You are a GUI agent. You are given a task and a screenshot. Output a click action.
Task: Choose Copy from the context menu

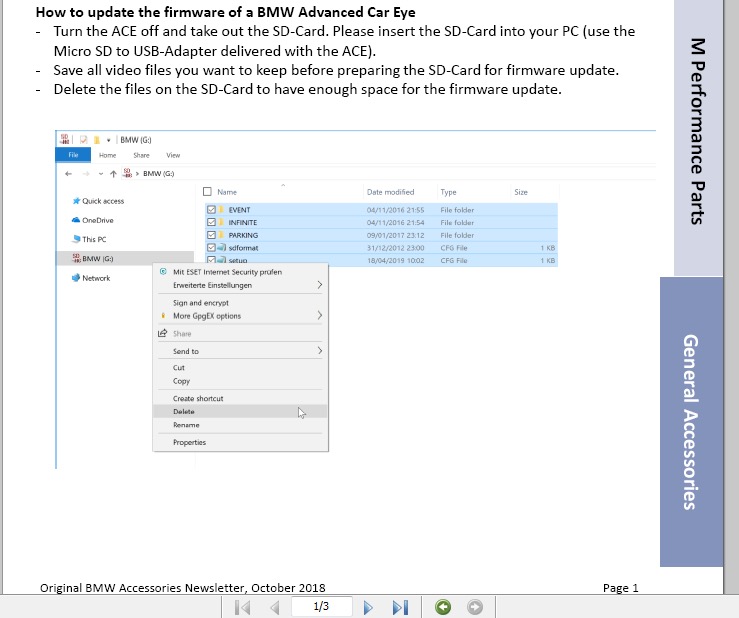point(240,381)
